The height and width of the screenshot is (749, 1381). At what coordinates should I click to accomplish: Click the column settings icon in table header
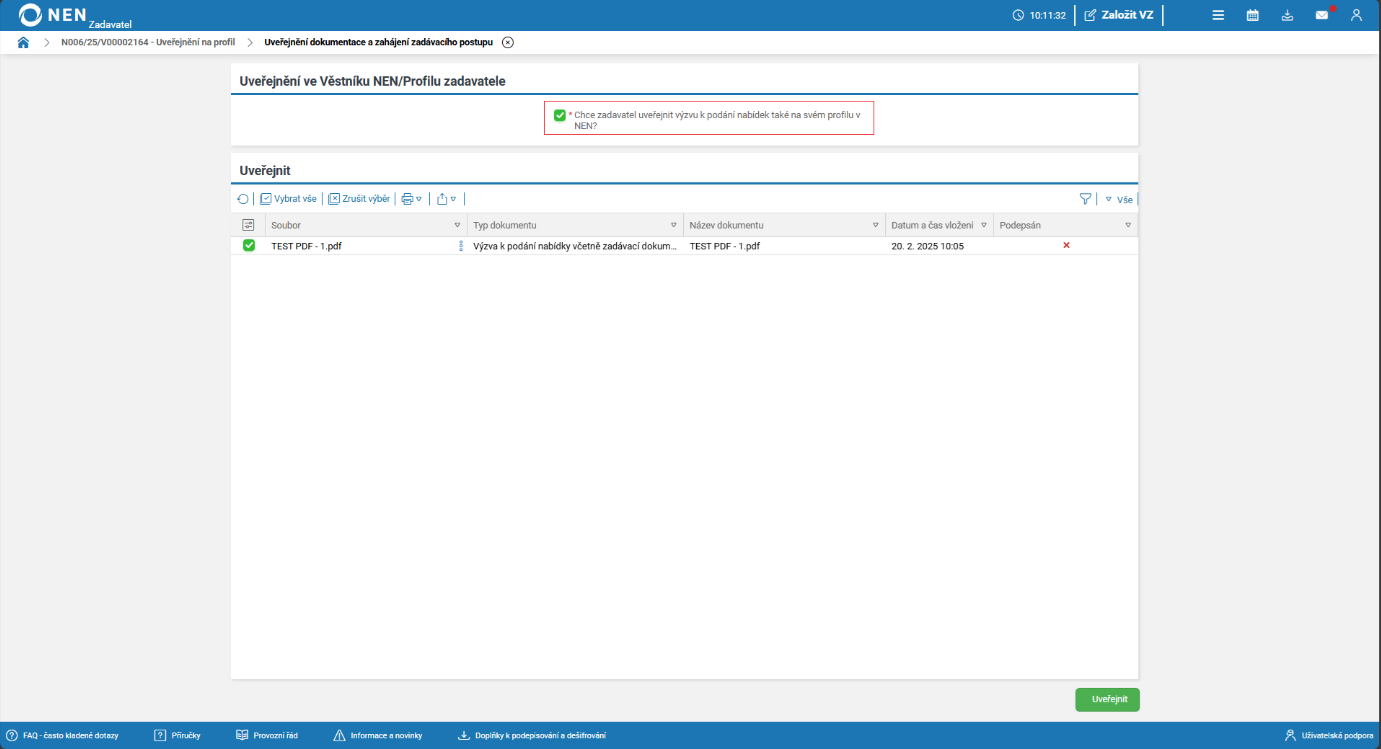click(249, 225)
